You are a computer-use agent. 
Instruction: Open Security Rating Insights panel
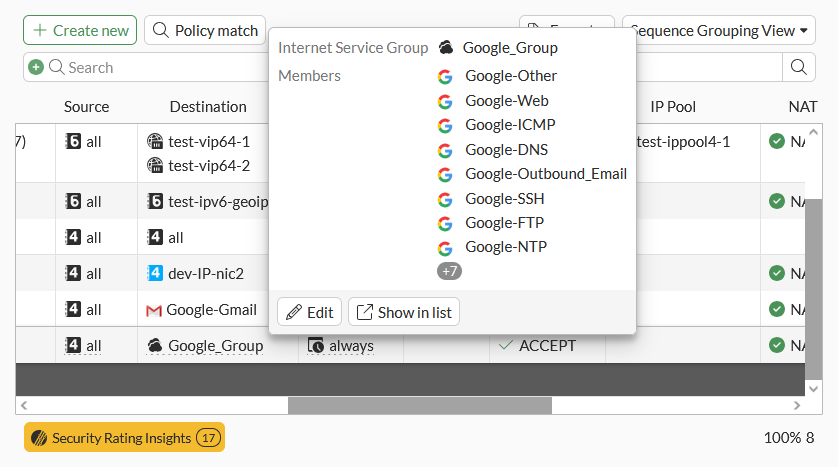[x=124, y=438]
